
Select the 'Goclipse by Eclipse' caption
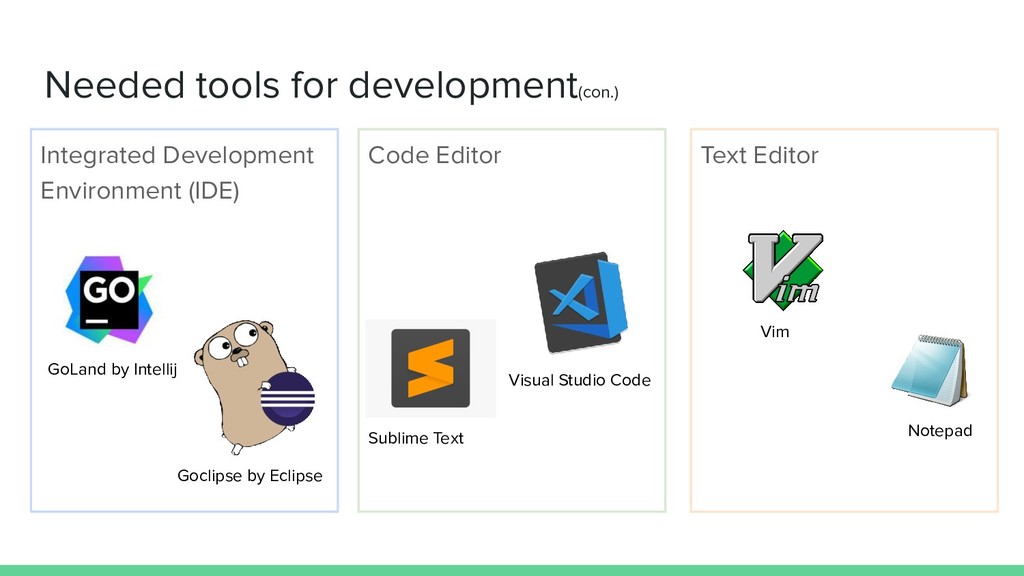[250, 476]
